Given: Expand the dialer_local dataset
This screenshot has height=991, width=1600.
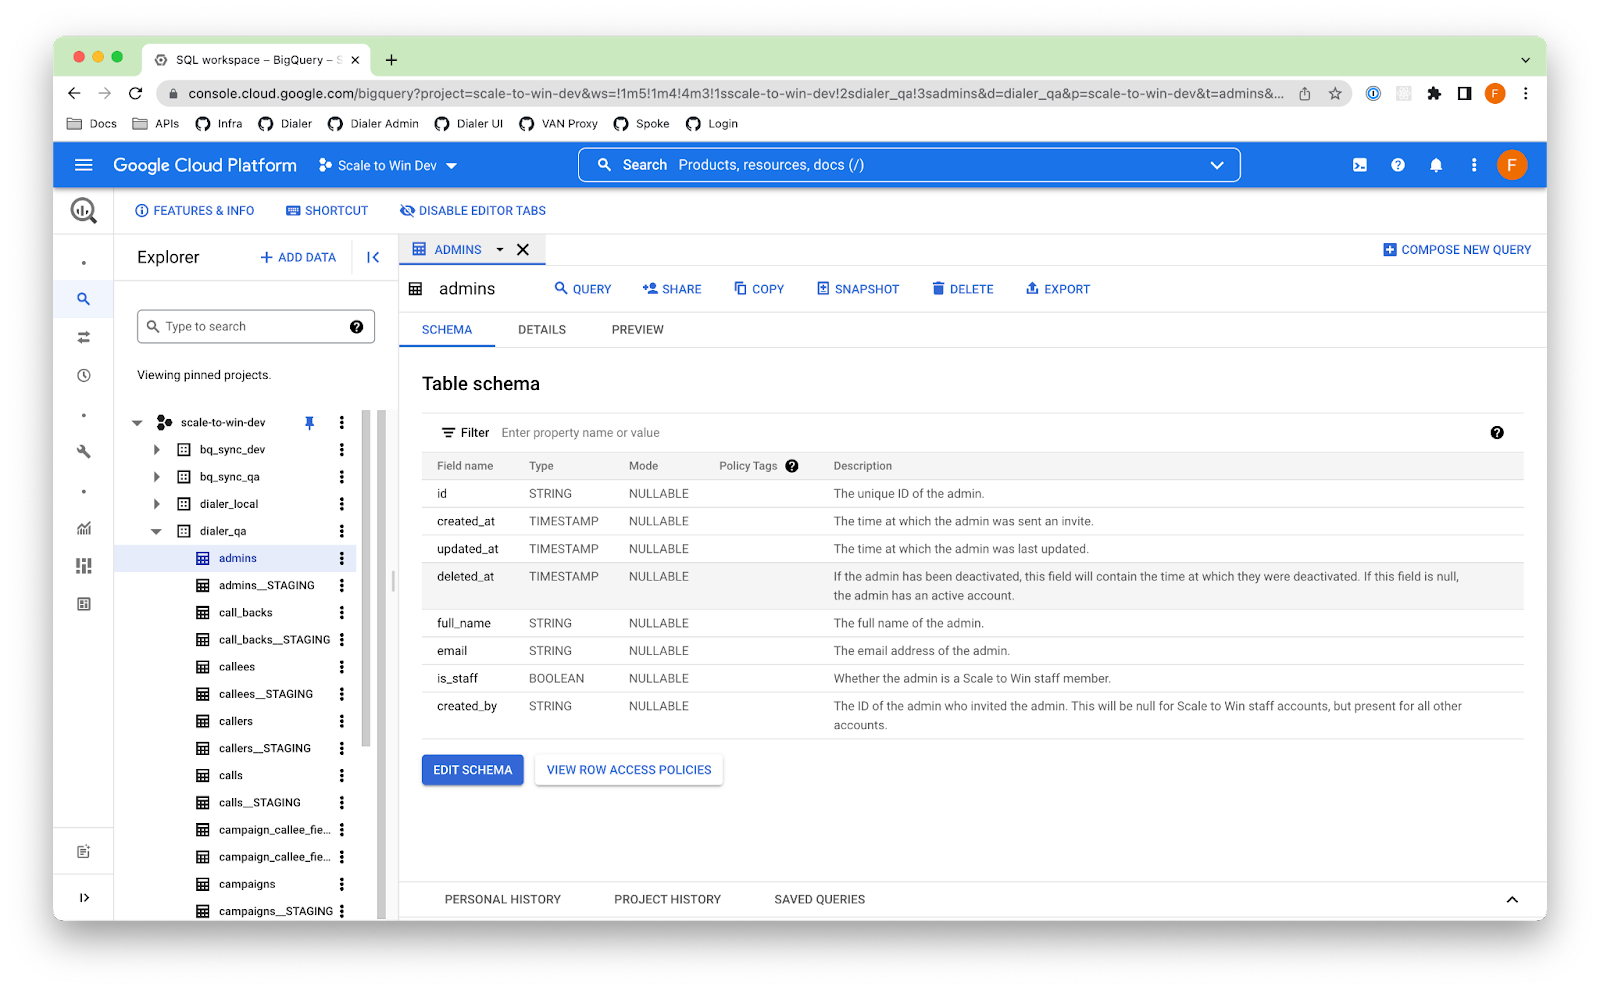Looking at the screenshot, I should (157, 504).
